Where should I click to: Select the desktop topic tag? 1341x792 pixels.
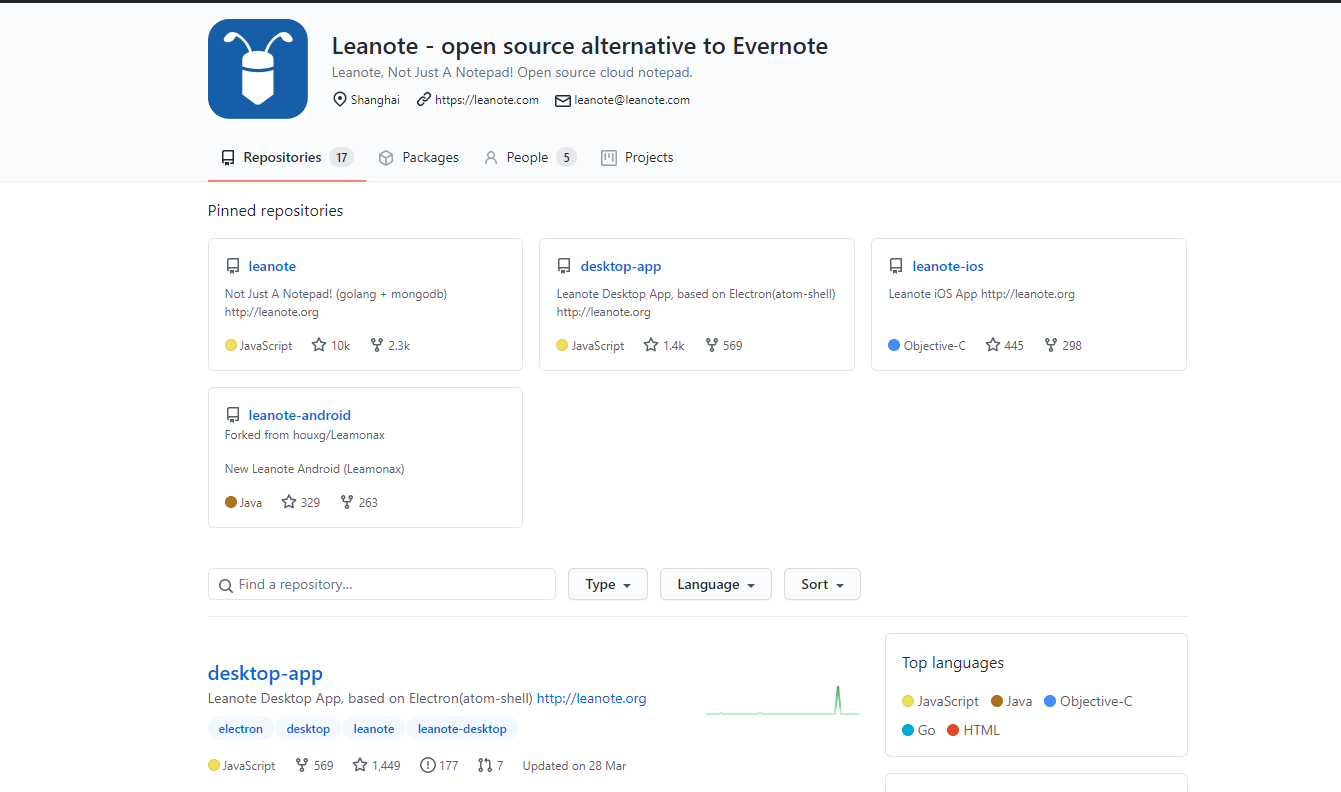(x=308, y=729)
